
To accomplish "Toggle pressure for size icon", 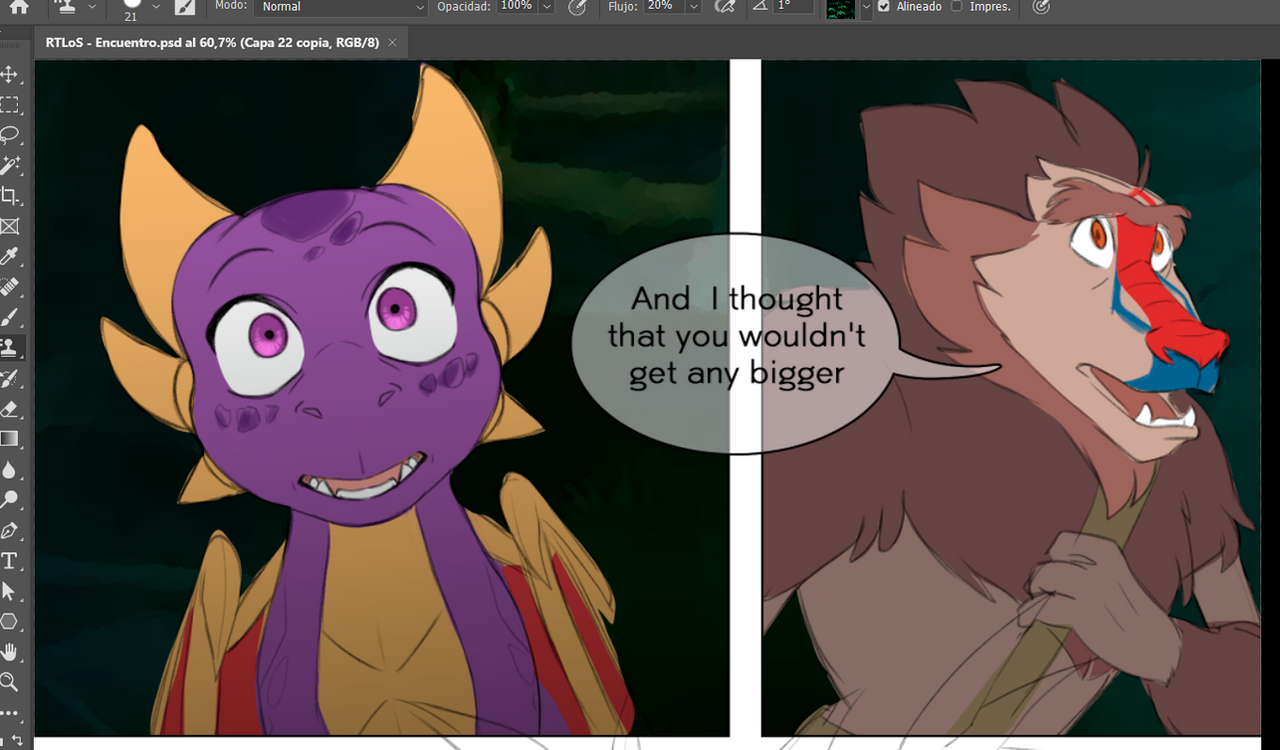I will tap(1041, 7).
